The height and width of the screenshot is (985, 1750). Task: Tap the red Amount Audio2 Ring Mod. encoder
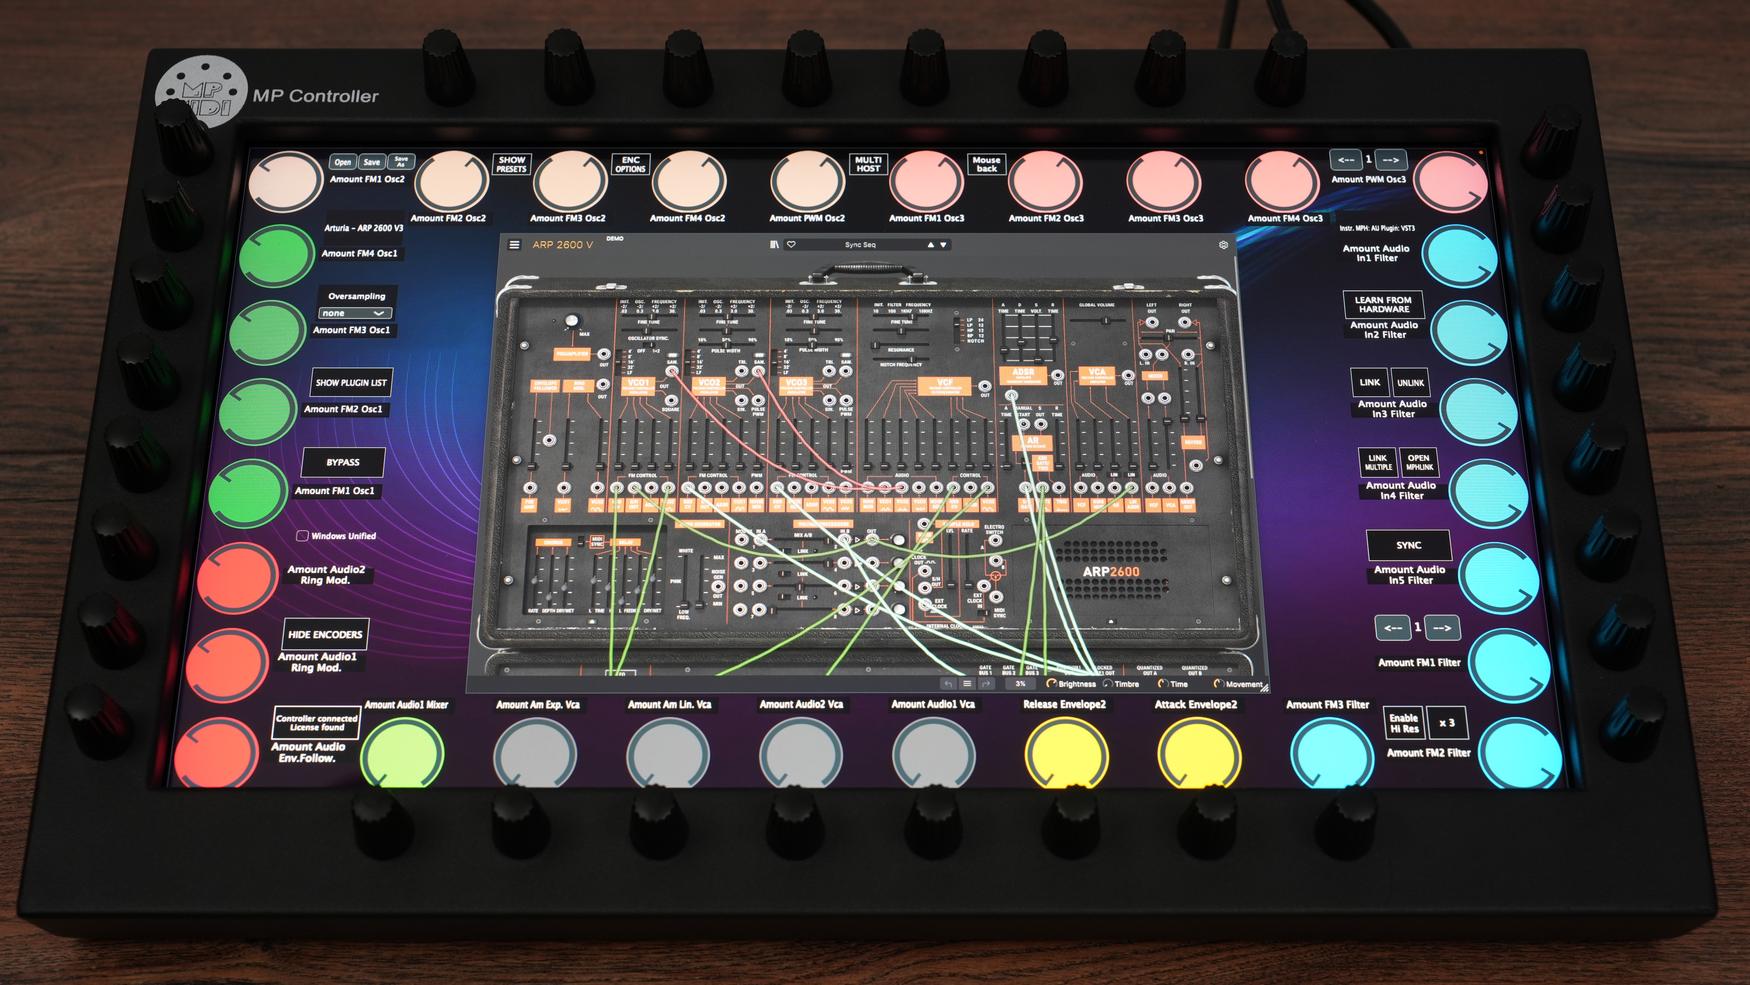pyautogui.click(x=237, y=577)
